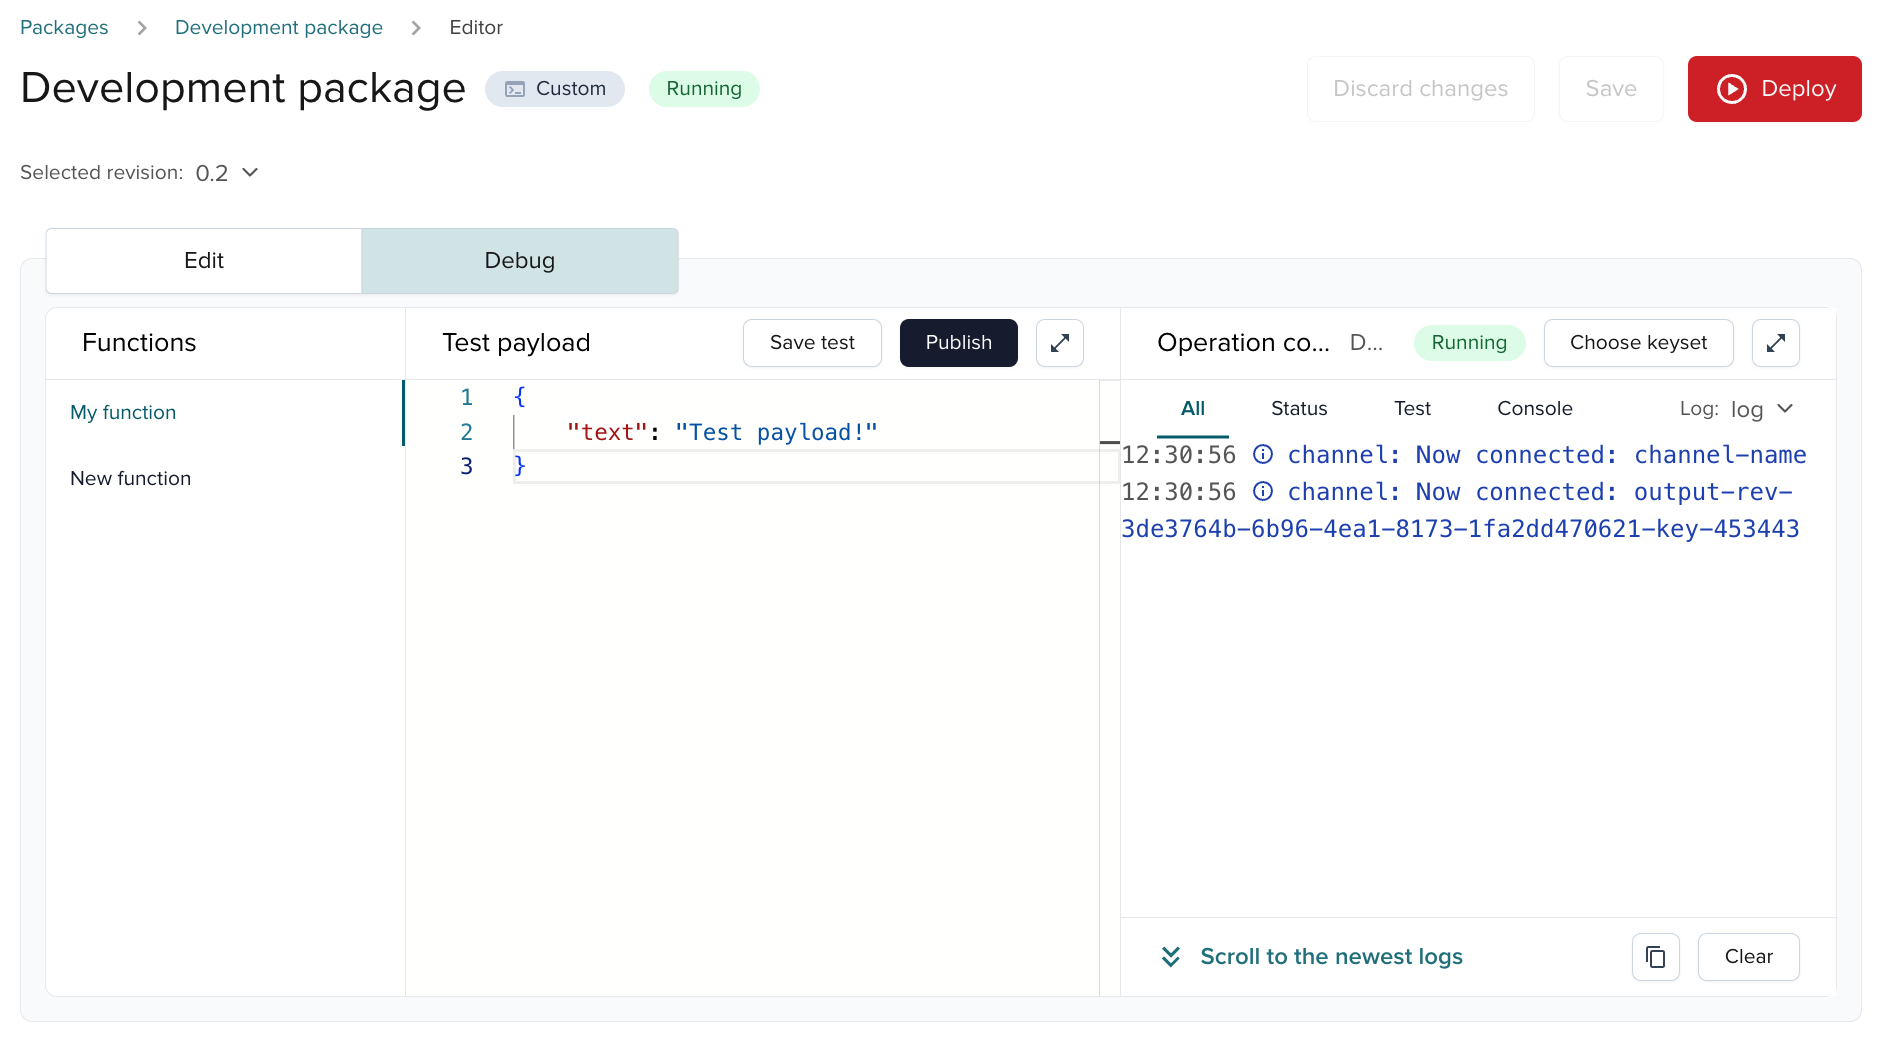This screenshot has width=1880, height=1046.
Task: Open the Selected revision 0.2 dropdown
Action: tap(228, 173)
